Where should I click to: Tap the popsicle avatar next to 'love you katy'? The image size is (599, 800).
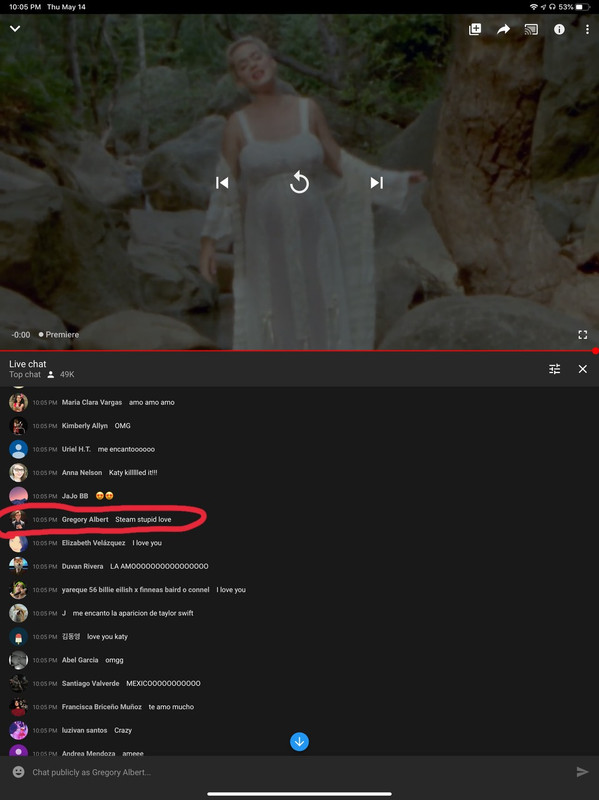pyautogui.click(x=18, y=637)
